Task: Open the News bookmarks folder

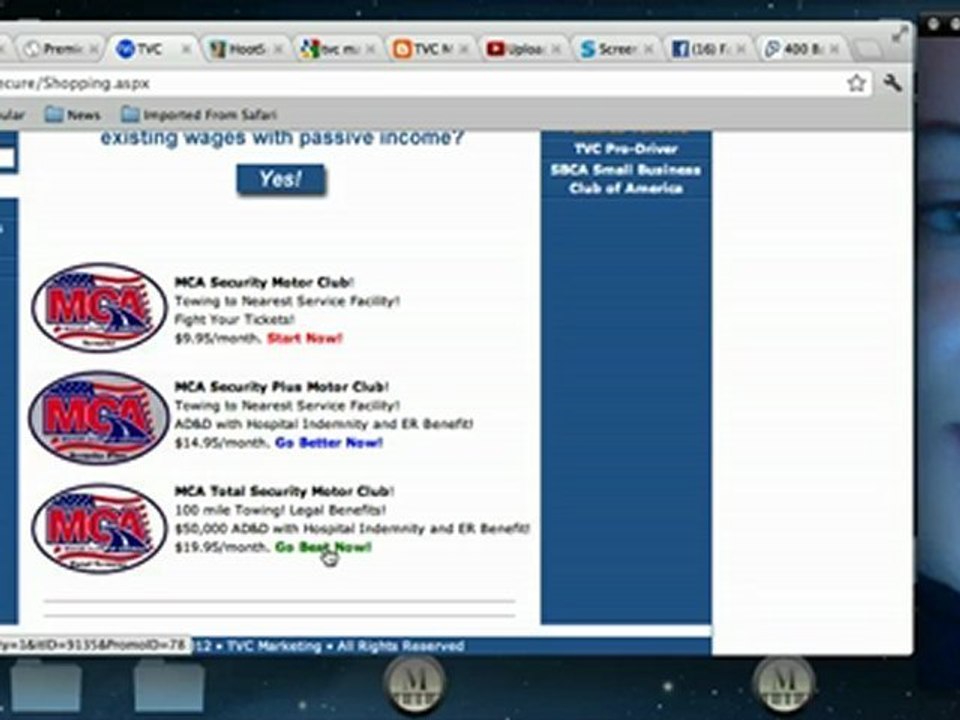Action: point(72,114)
